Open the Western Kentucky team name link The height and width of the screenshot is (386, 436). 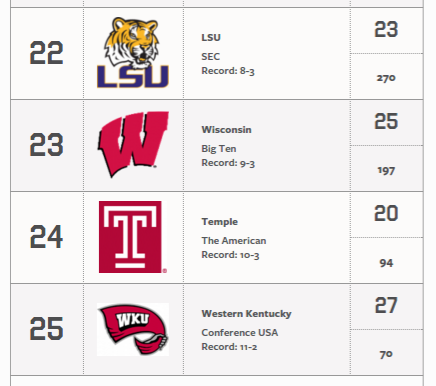[246, 314]
